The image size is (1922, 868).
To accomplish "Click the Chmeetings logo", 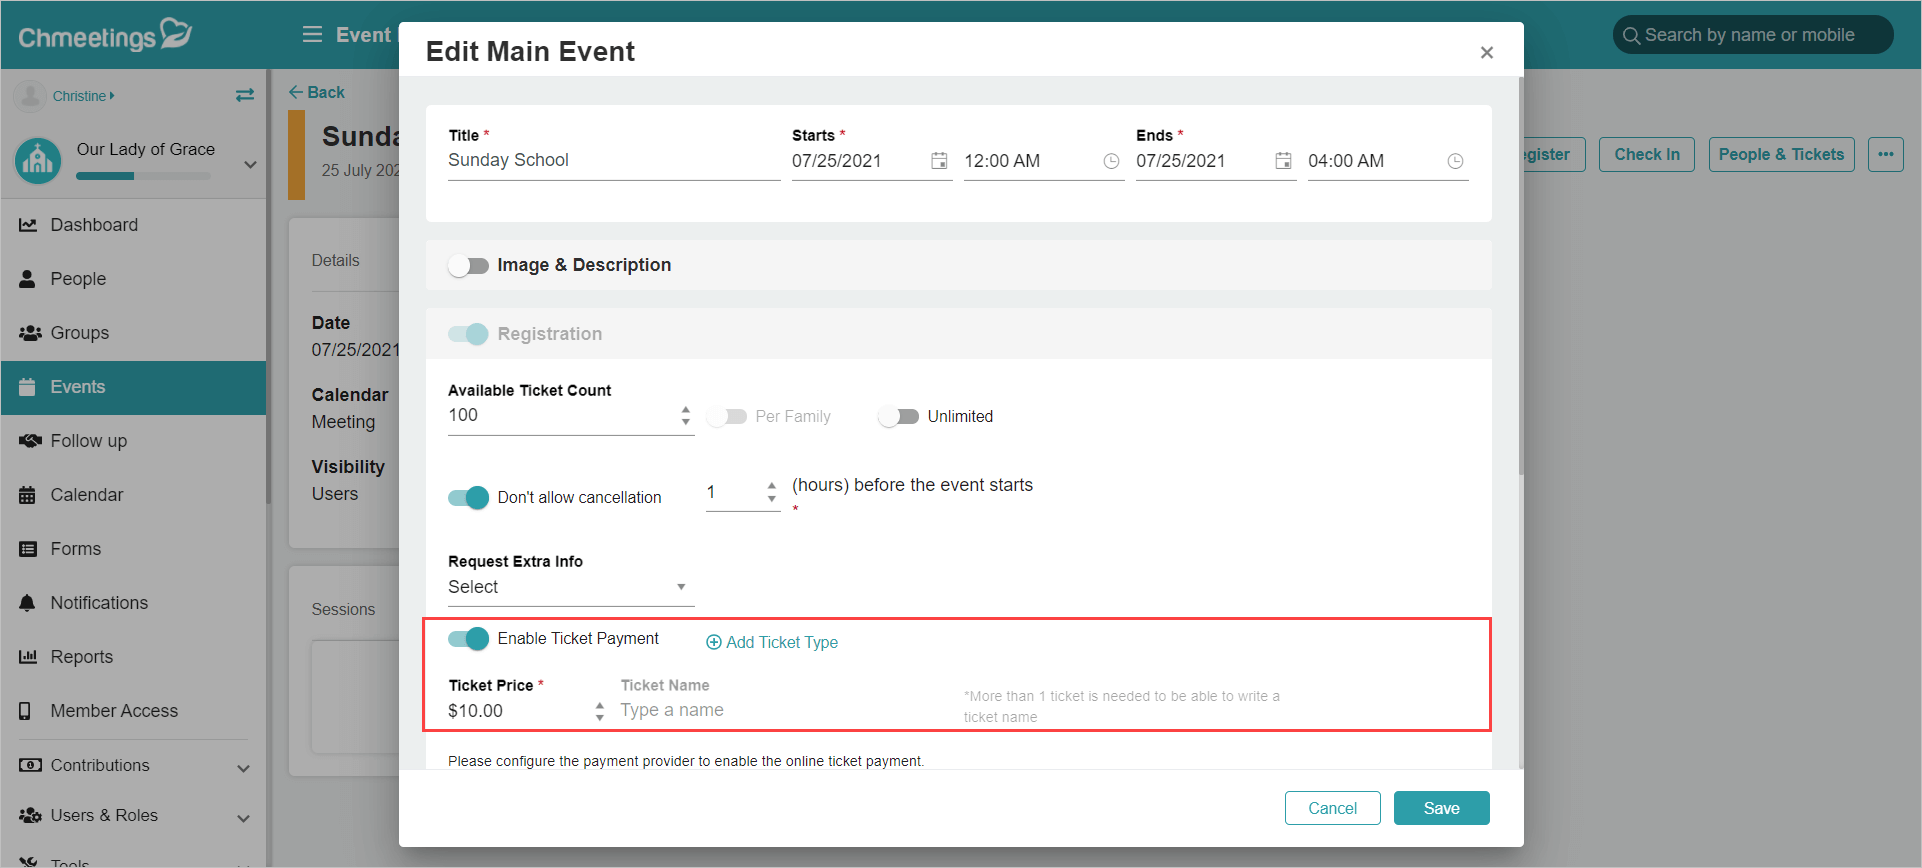I will click(x=105, y=35).
